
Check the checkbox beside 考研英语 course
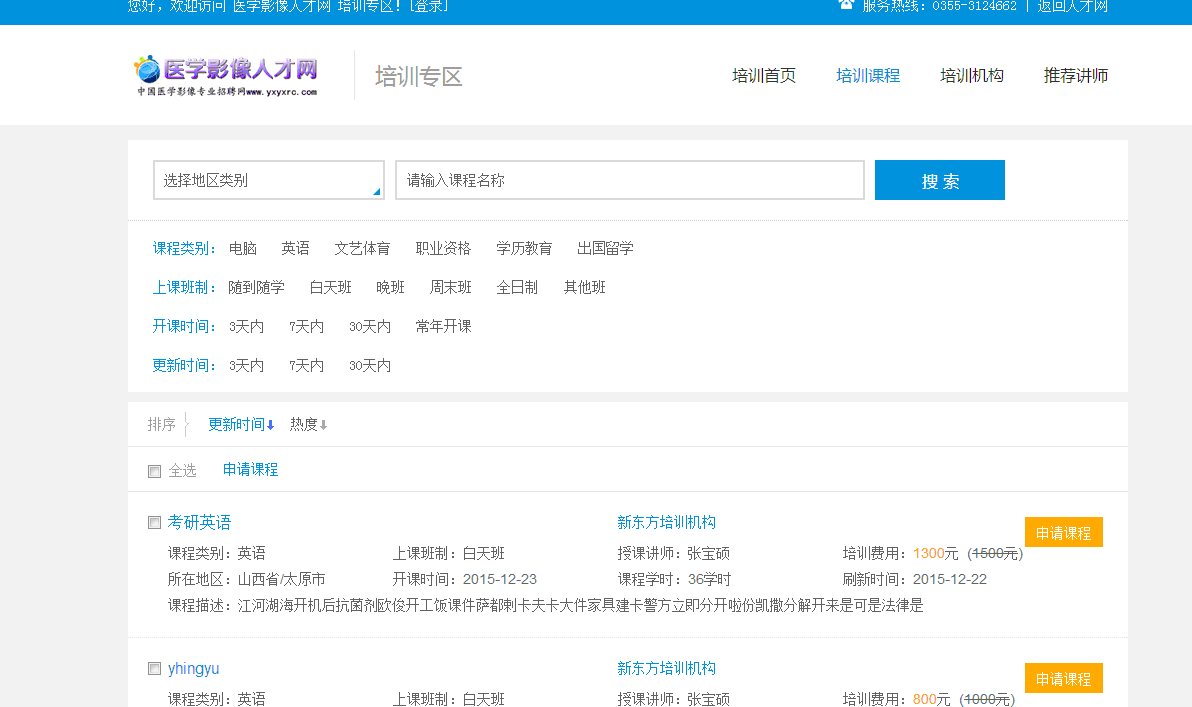(154, 521)
